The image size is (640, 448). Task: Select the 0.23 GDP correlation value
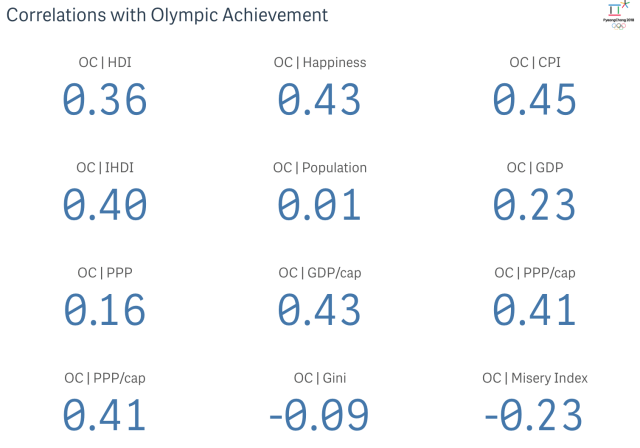click(x=534, y=205)
